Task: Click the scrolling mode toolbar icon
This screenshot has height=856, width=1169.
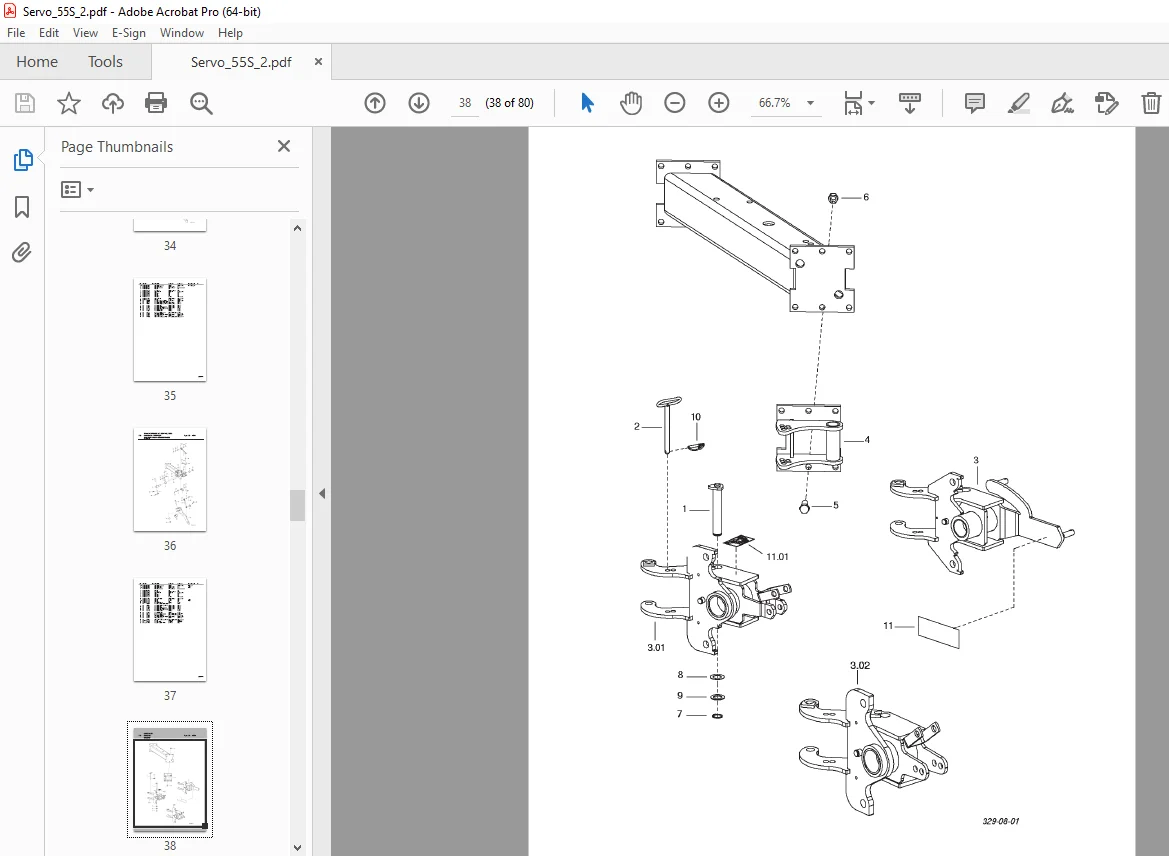Action: pos(910,103)
